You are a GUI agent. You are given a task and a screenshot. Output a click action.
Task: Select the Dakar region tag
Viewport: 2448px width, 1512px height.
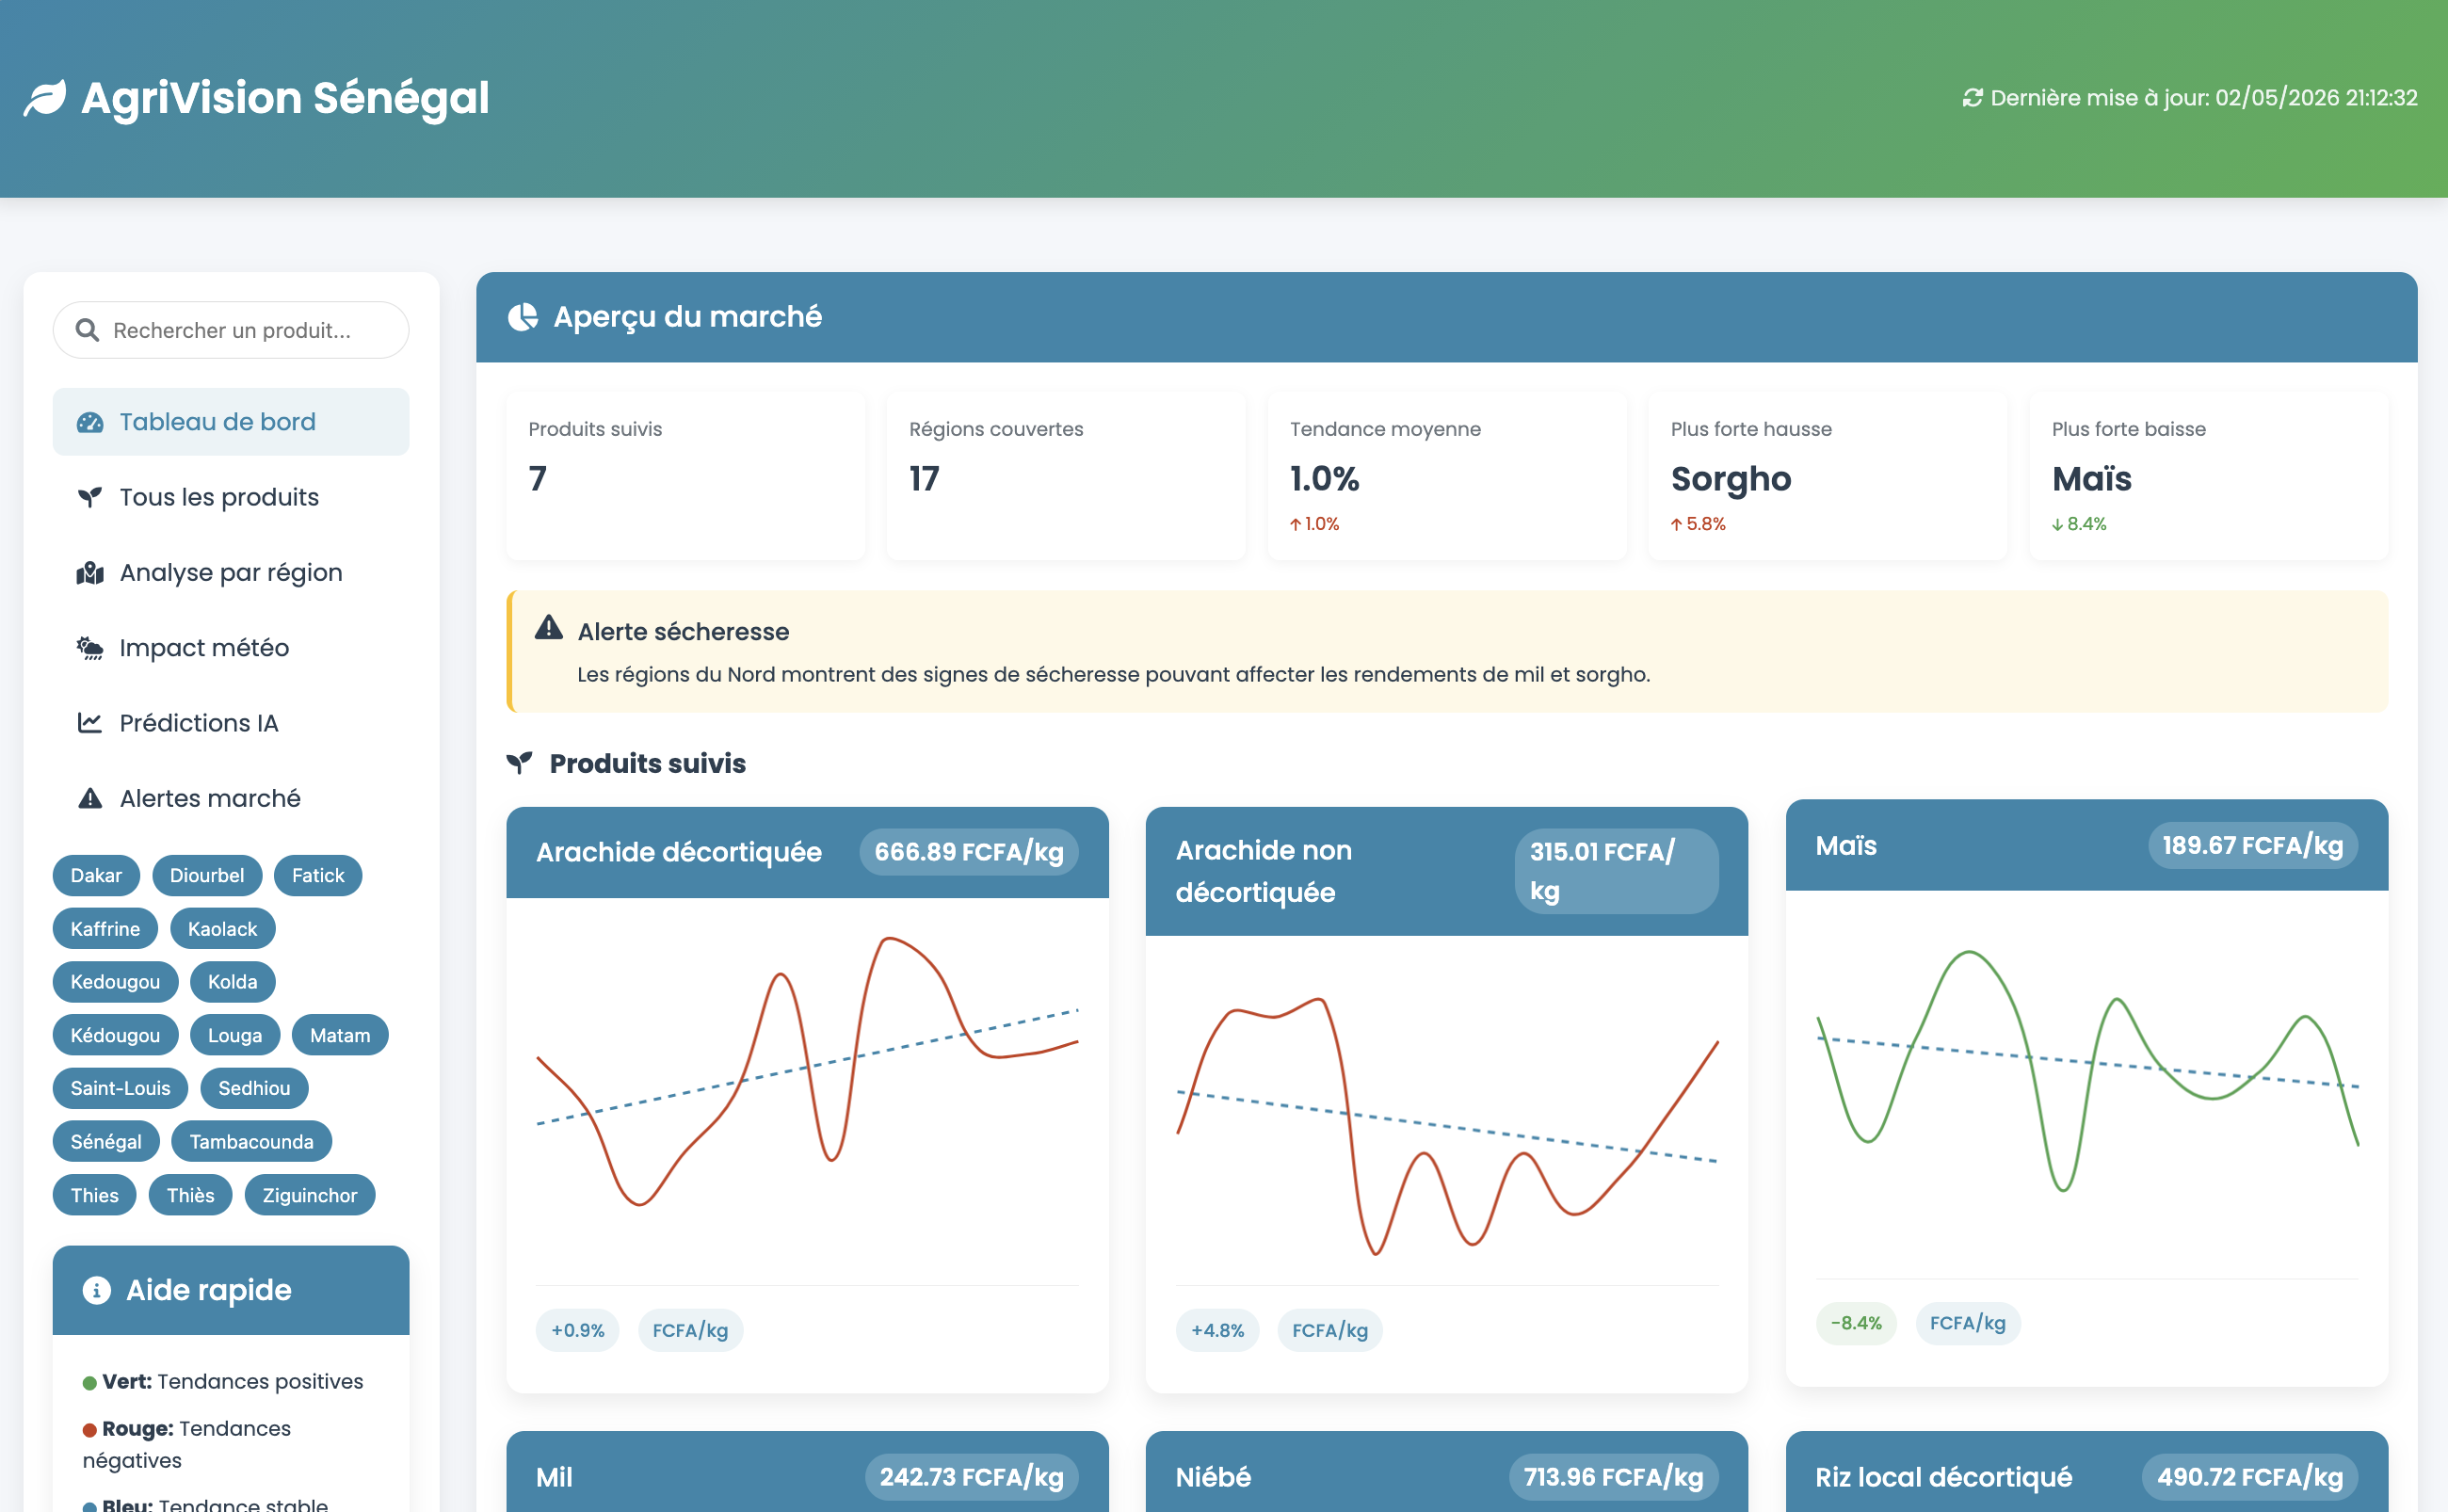[96, 876]
